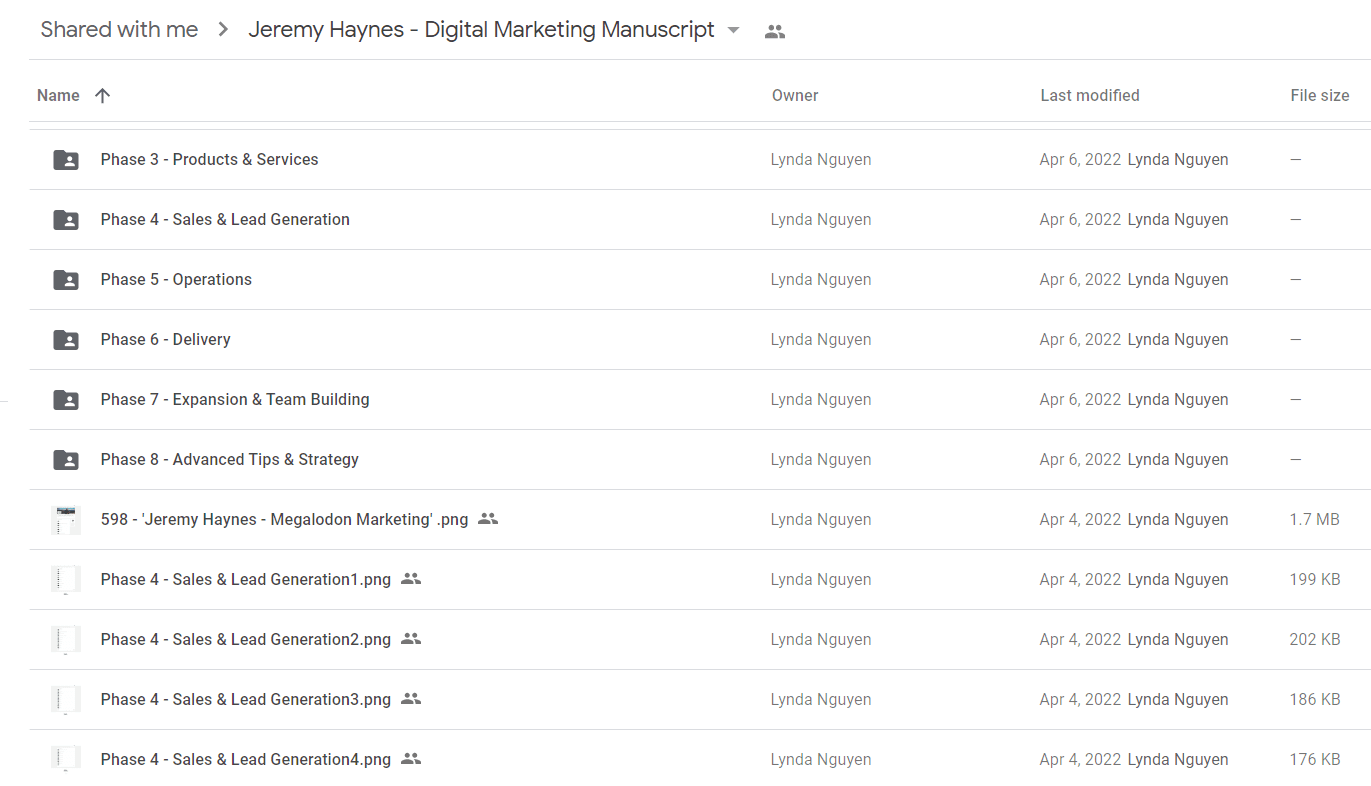This screenshot has width=1371, height=786.
Task: Select 'Phase 8 - Advanced Tips & Strategy' folder name
Action: (x=229, y=459)
